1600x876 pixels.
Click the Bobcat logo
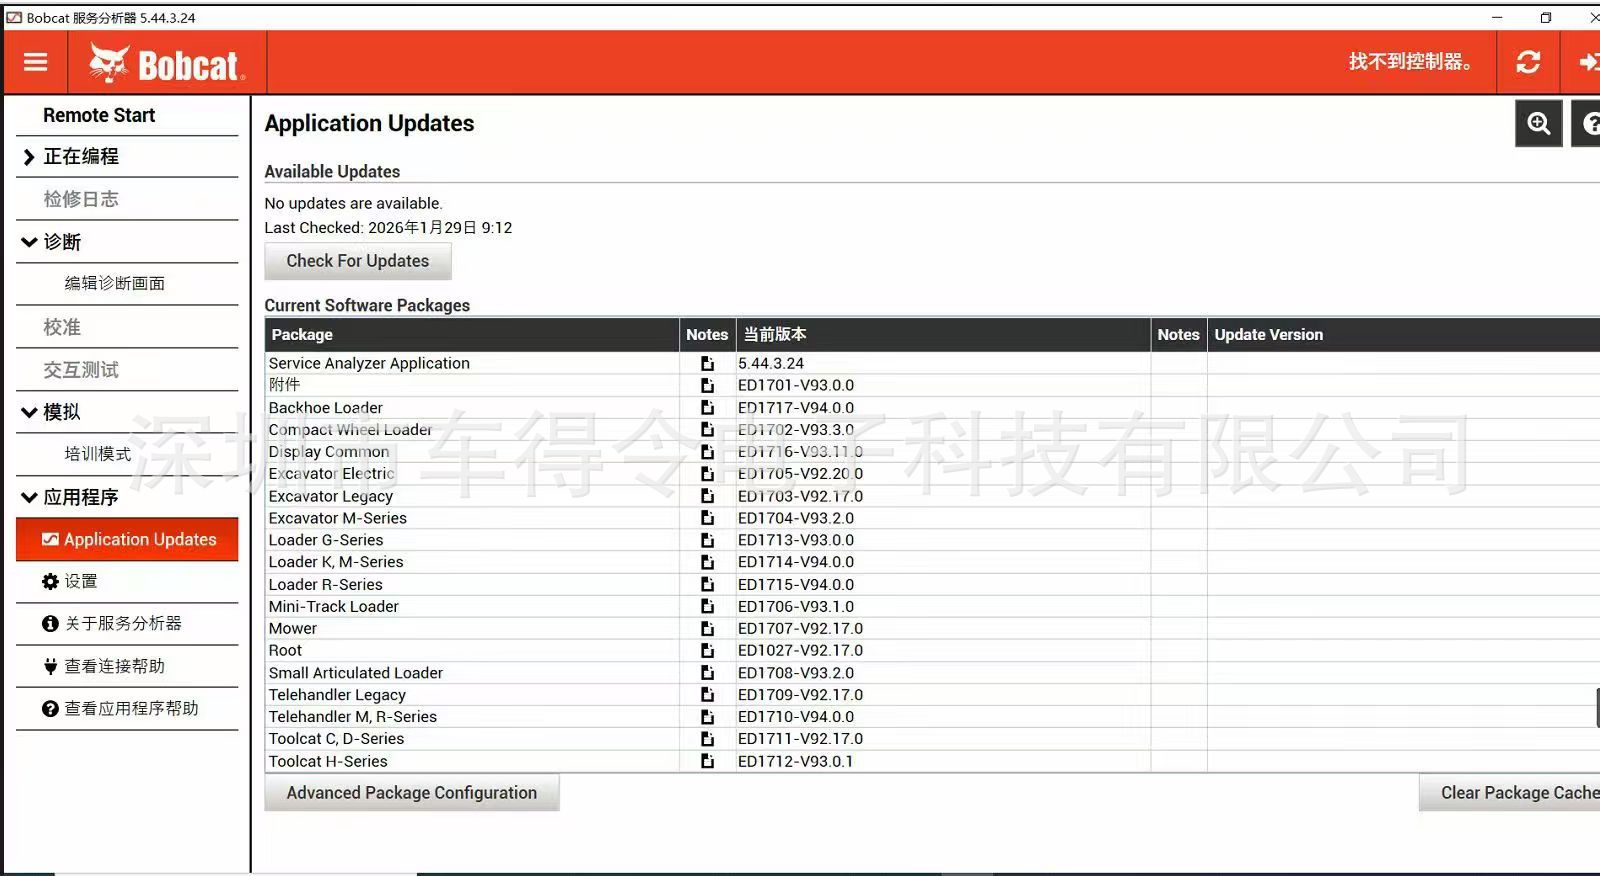coord(167,63)
